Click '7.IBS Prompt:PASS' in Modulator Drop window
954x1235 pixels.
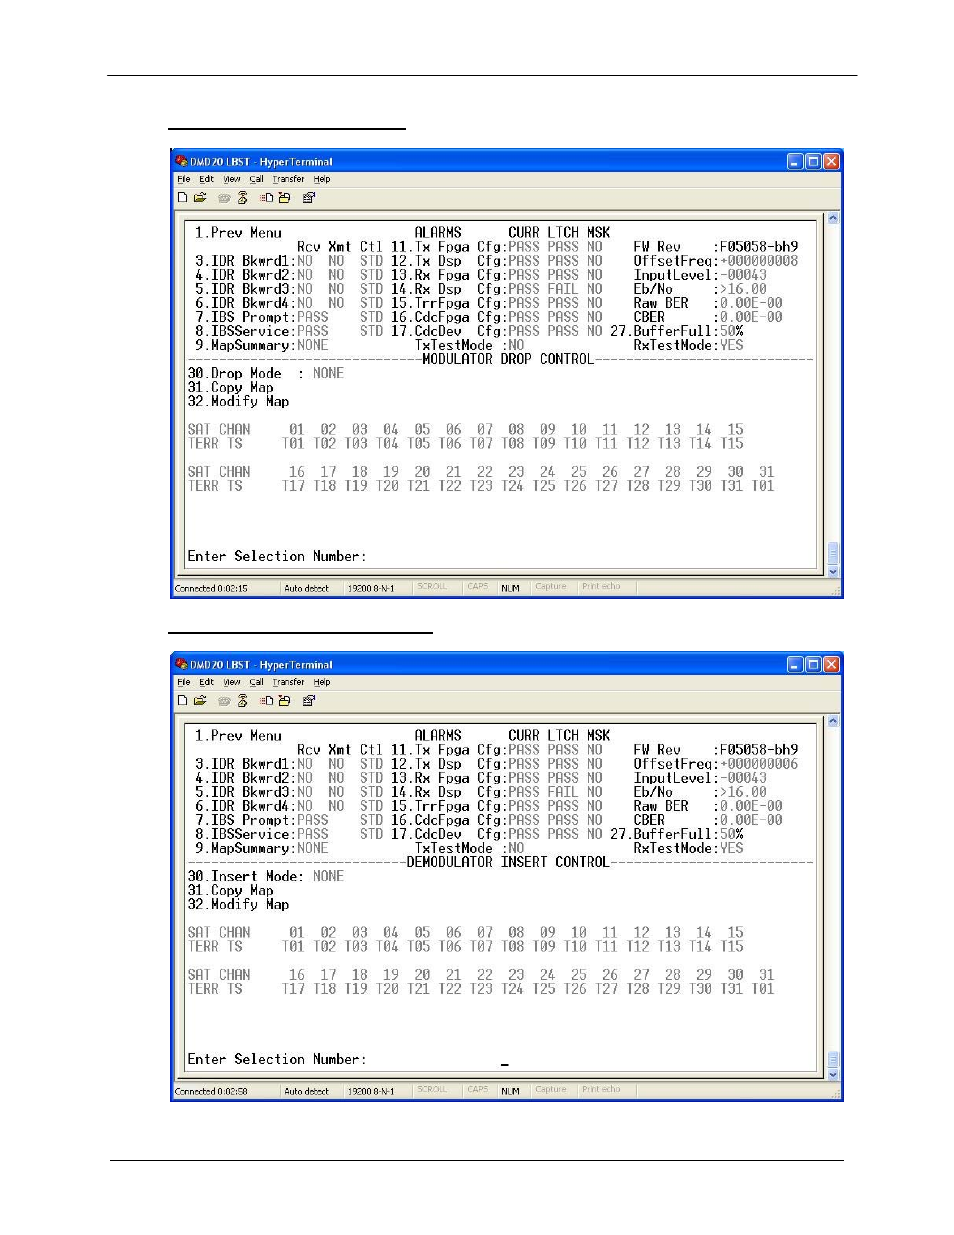point(262,317)
